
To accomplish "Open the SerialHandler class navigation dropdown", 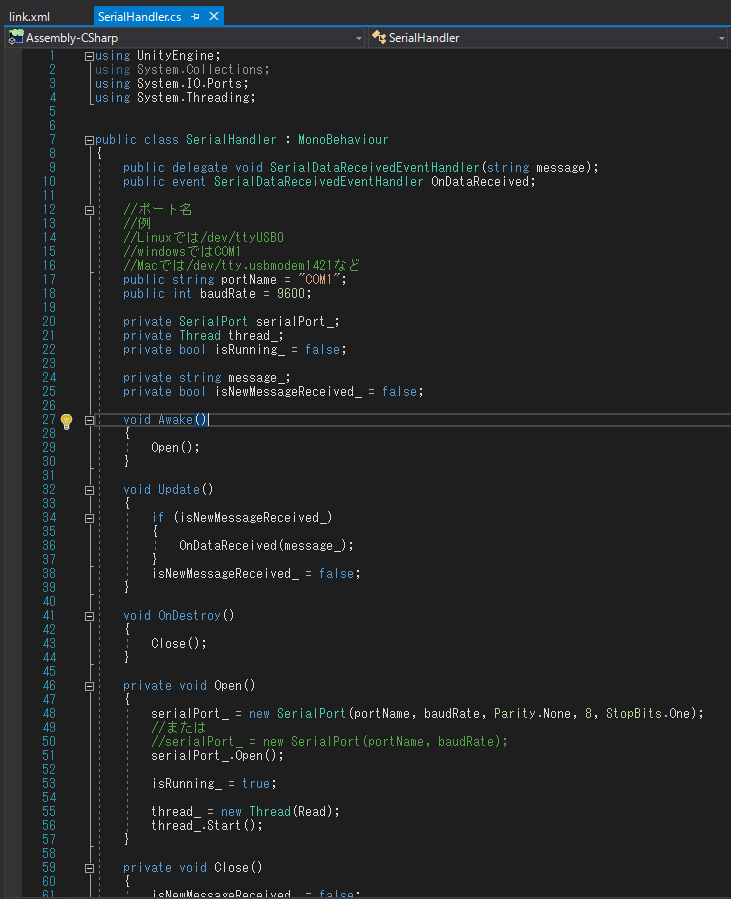I will point(722,38).
